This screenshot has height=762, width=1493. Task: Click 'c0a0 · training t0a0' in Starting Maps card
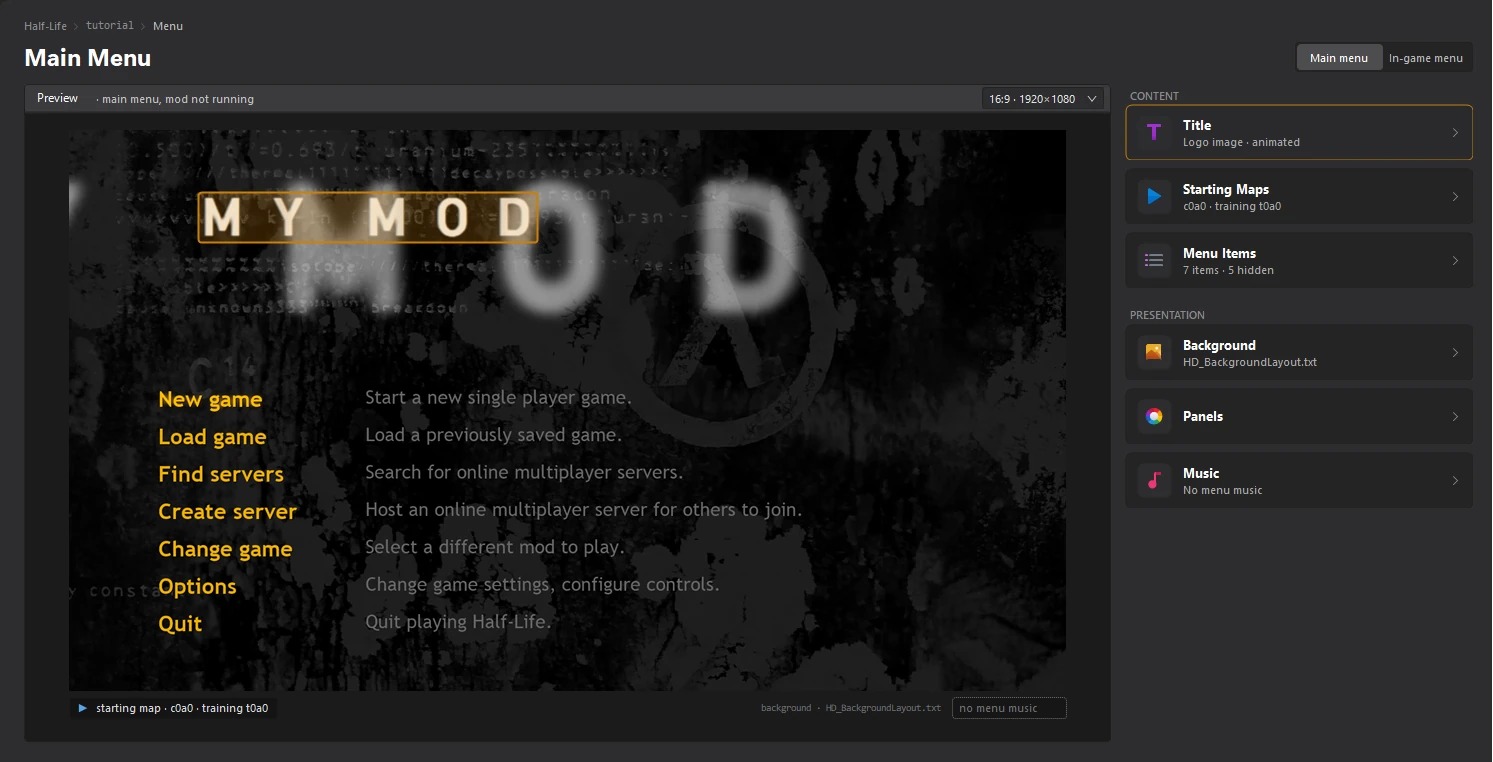coord(1232,206)
